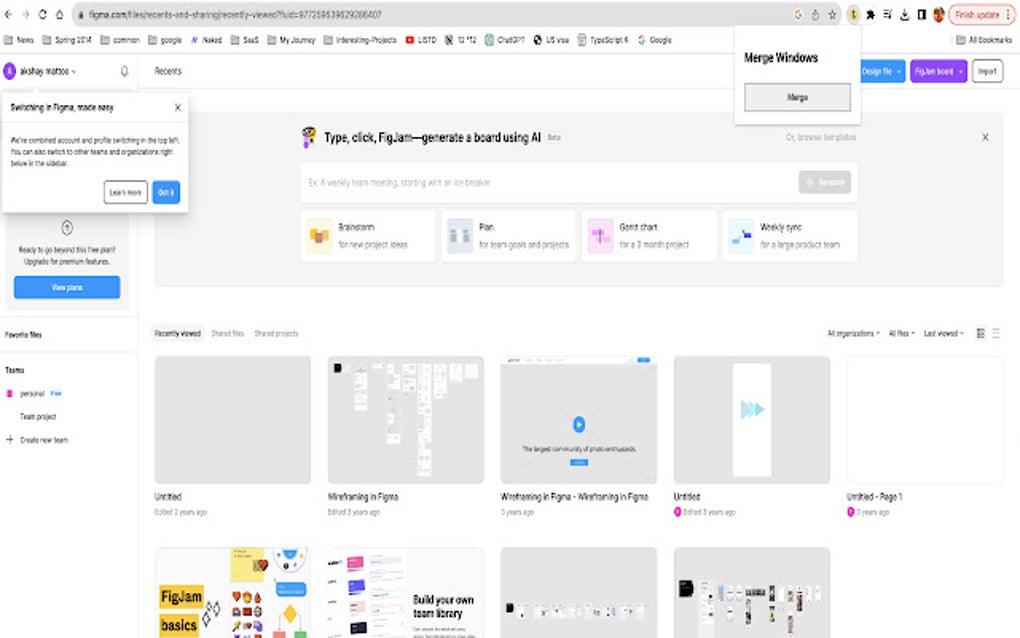Switch to list view of files
The height and width of the screenshot is (638, 1020).
(x=996, y=333)
